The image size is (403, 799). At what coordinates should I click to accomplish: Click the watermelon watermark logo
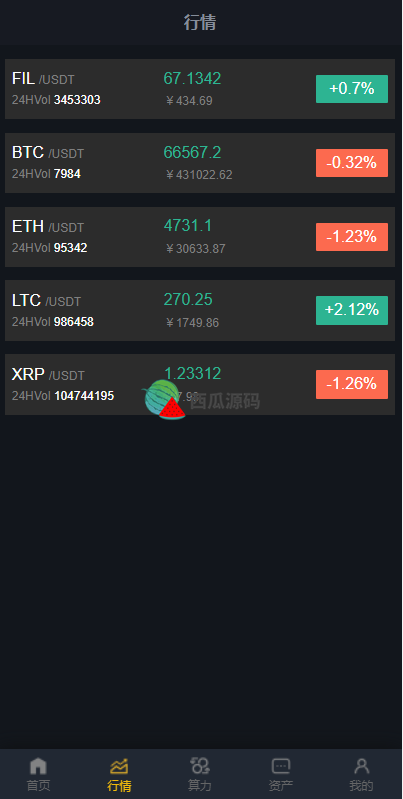click(x=165, y=400)
